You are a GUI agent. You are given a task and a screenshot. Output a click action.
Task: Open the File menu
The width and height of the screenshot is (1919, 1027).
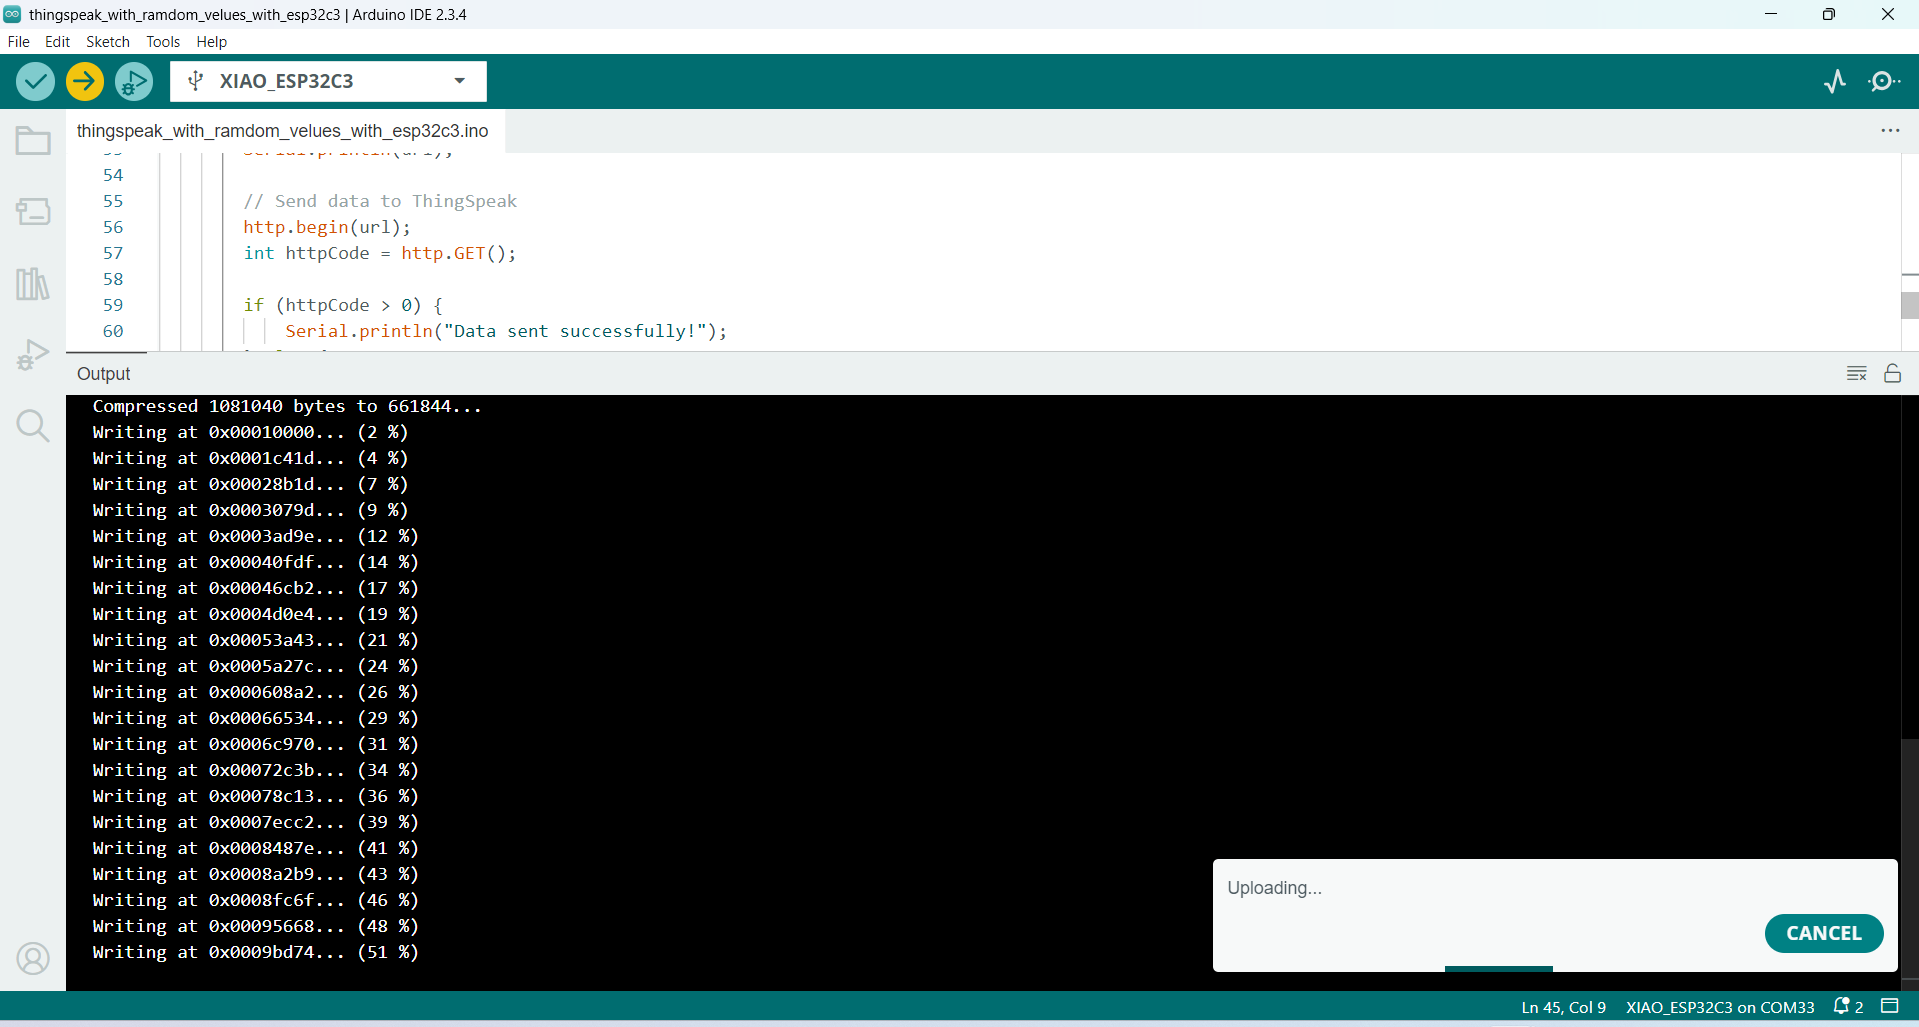click(x=19, y=42)
